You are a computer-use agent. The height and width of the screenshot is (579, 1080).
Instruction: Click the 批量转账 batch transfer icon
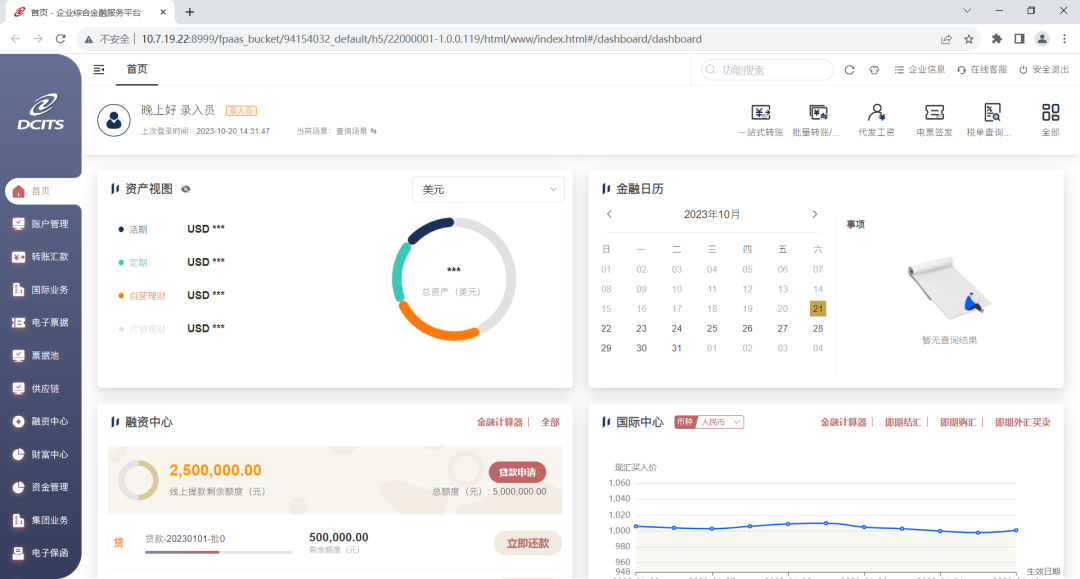[817, 113]
